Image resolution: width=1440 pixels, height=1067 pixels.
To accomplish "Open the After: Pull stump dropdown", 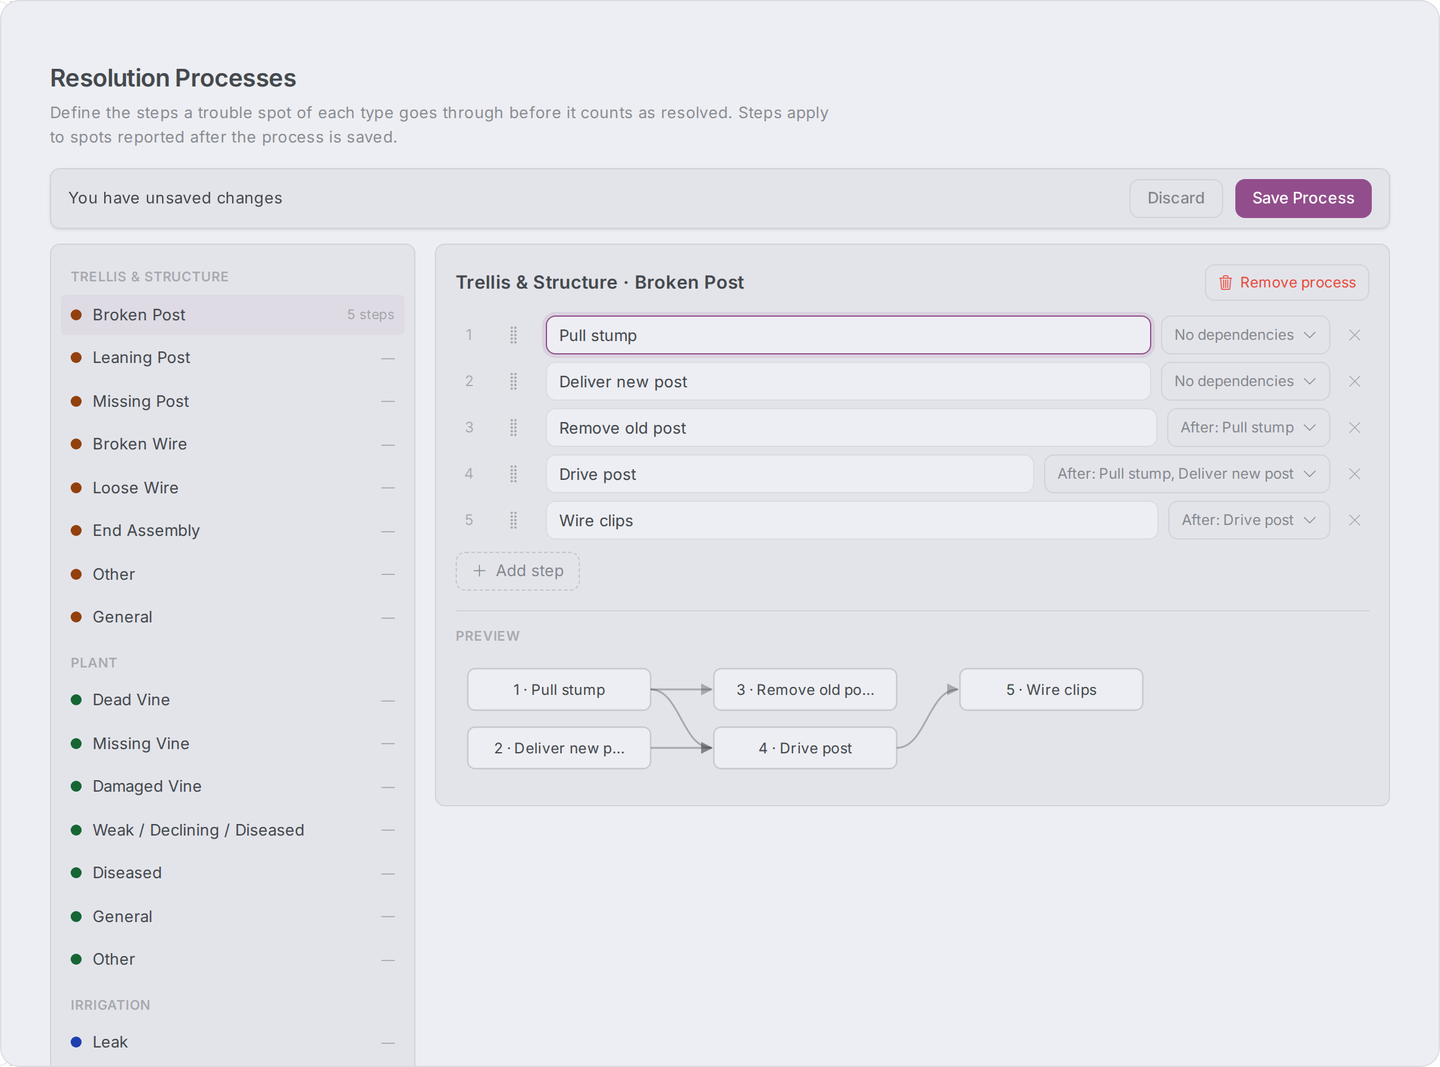I will tap(1248, 427).
